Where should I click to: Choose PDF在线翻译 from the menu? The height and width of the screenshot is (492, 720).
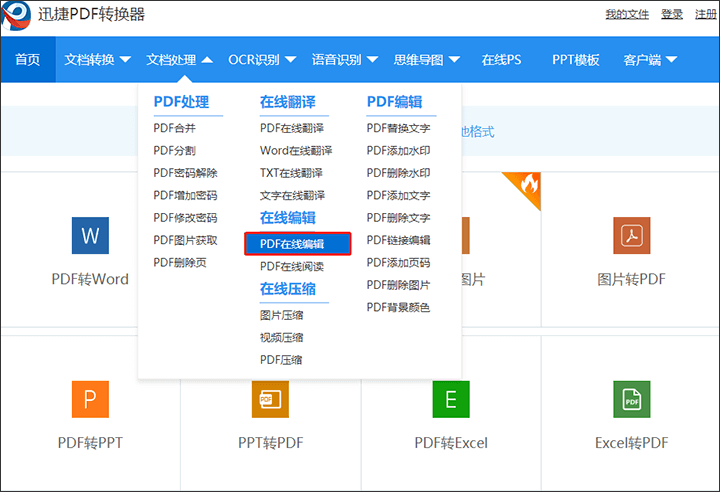click(x=292, y=128)
